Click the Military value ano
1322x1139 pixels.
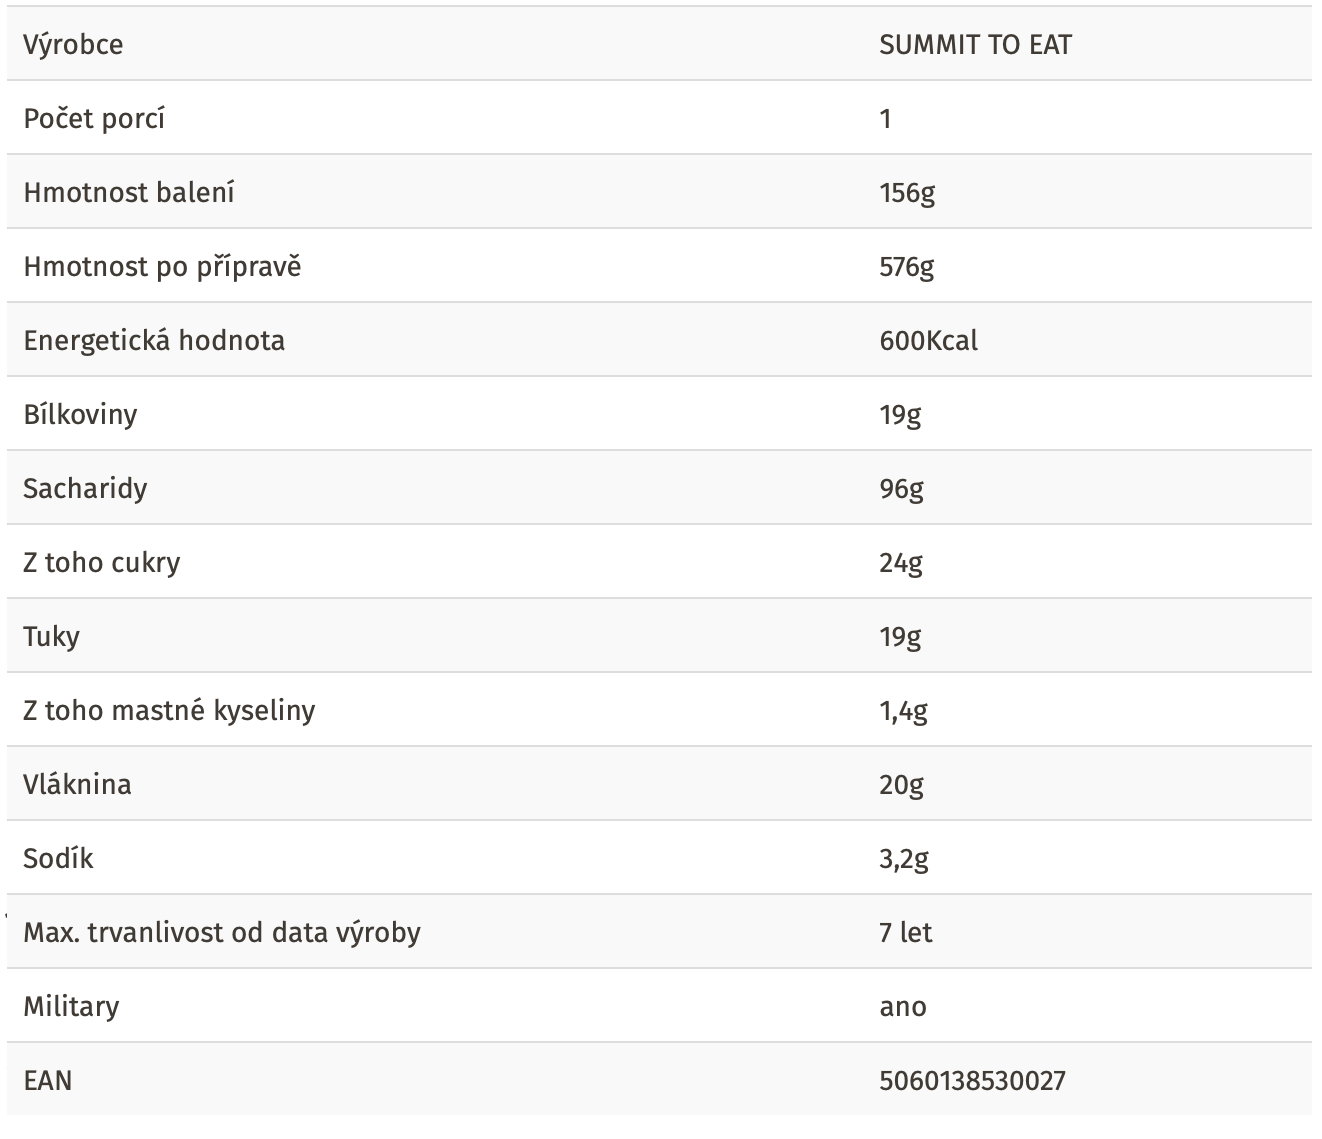903,1007
